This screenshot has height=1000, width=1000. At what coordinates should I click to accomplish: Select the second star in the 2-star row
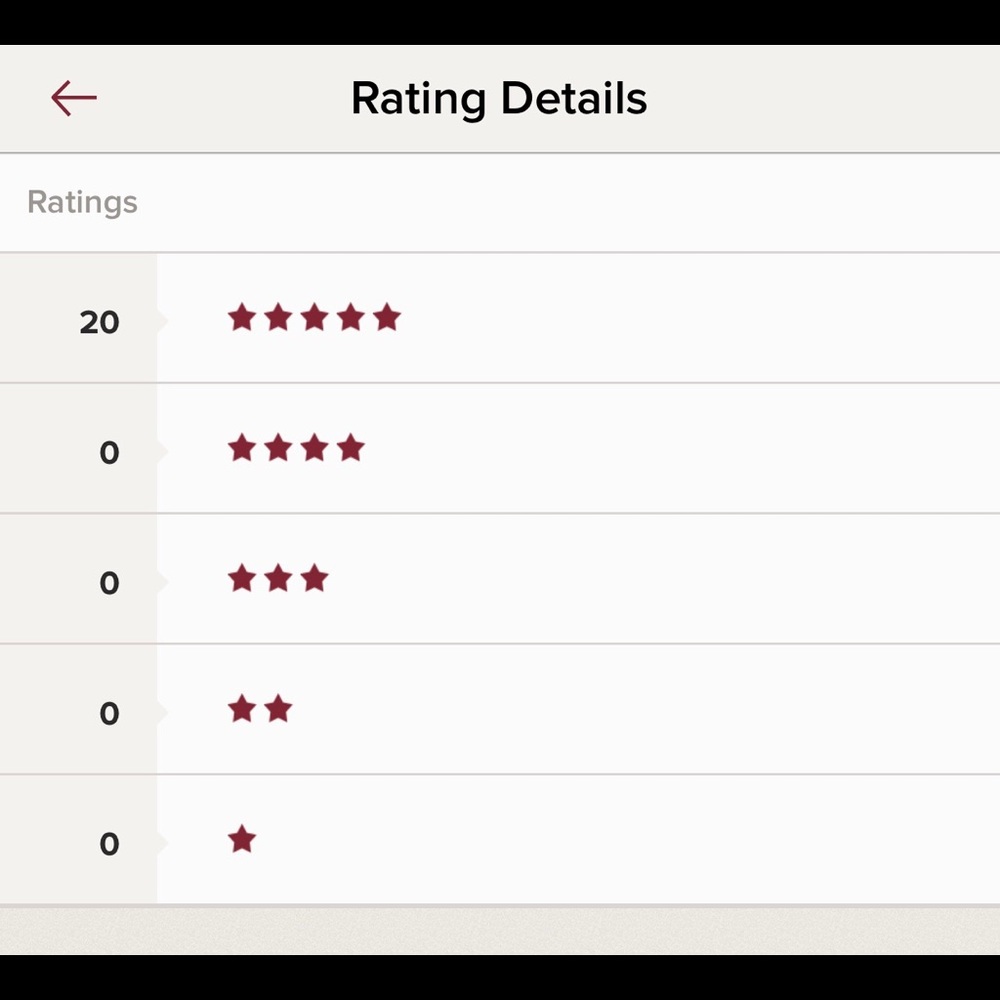pos(277,710)
